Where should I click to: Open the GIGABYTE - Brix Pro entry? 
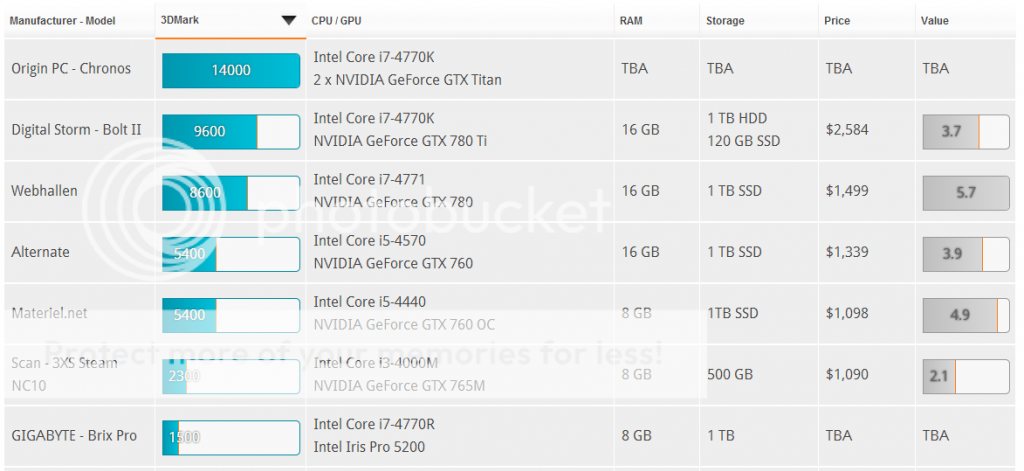click(x=74, y=436)
